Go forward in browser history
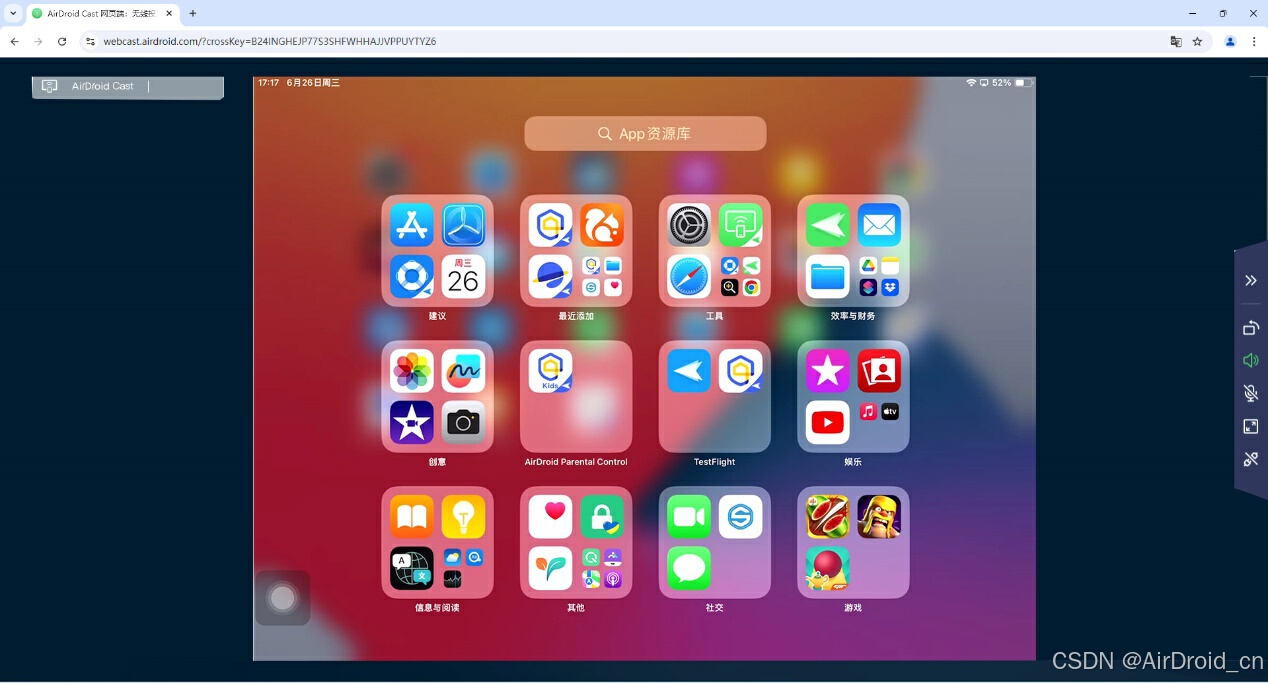1268x683 pixels. coord(38,41)
